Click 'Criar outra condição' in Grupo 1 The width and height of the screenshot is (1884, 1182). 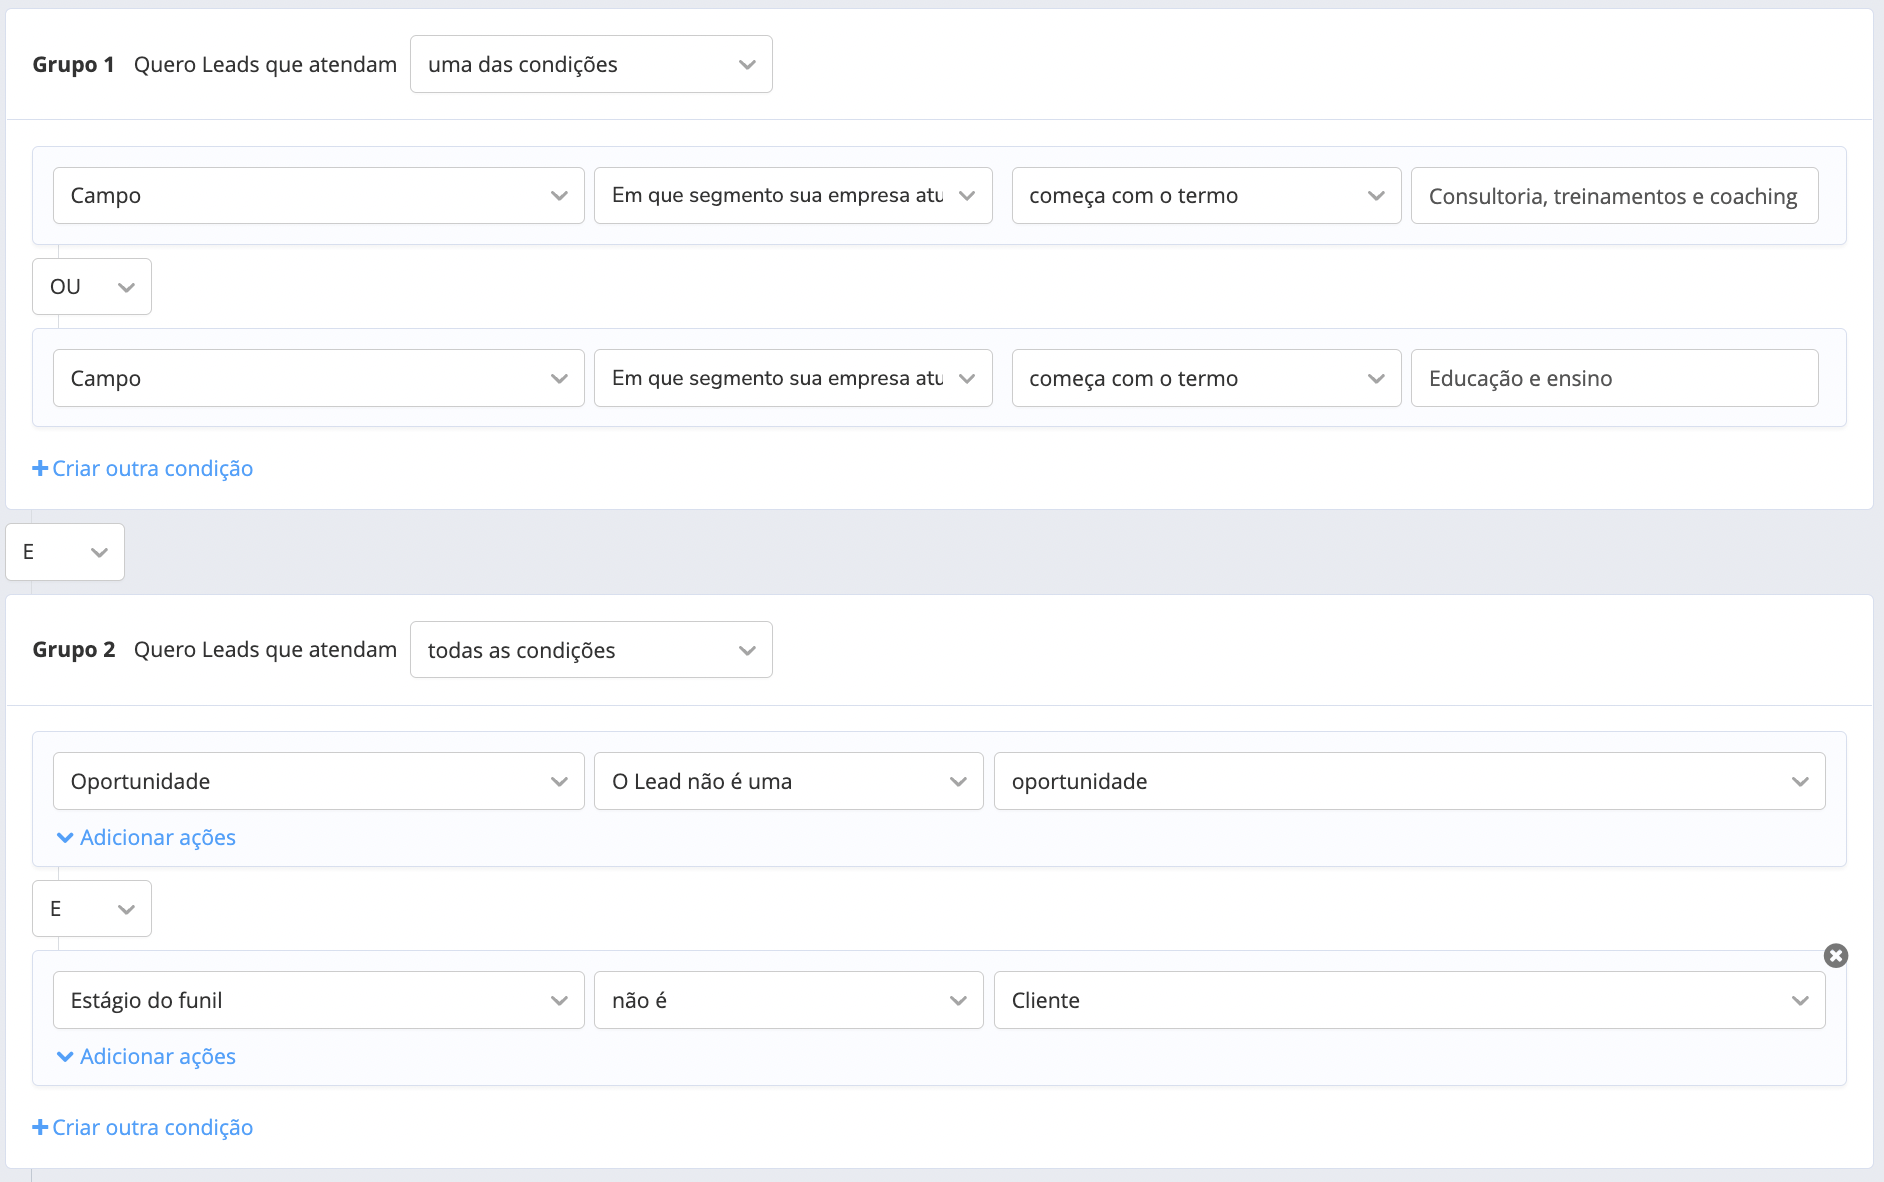click(143, 469)
